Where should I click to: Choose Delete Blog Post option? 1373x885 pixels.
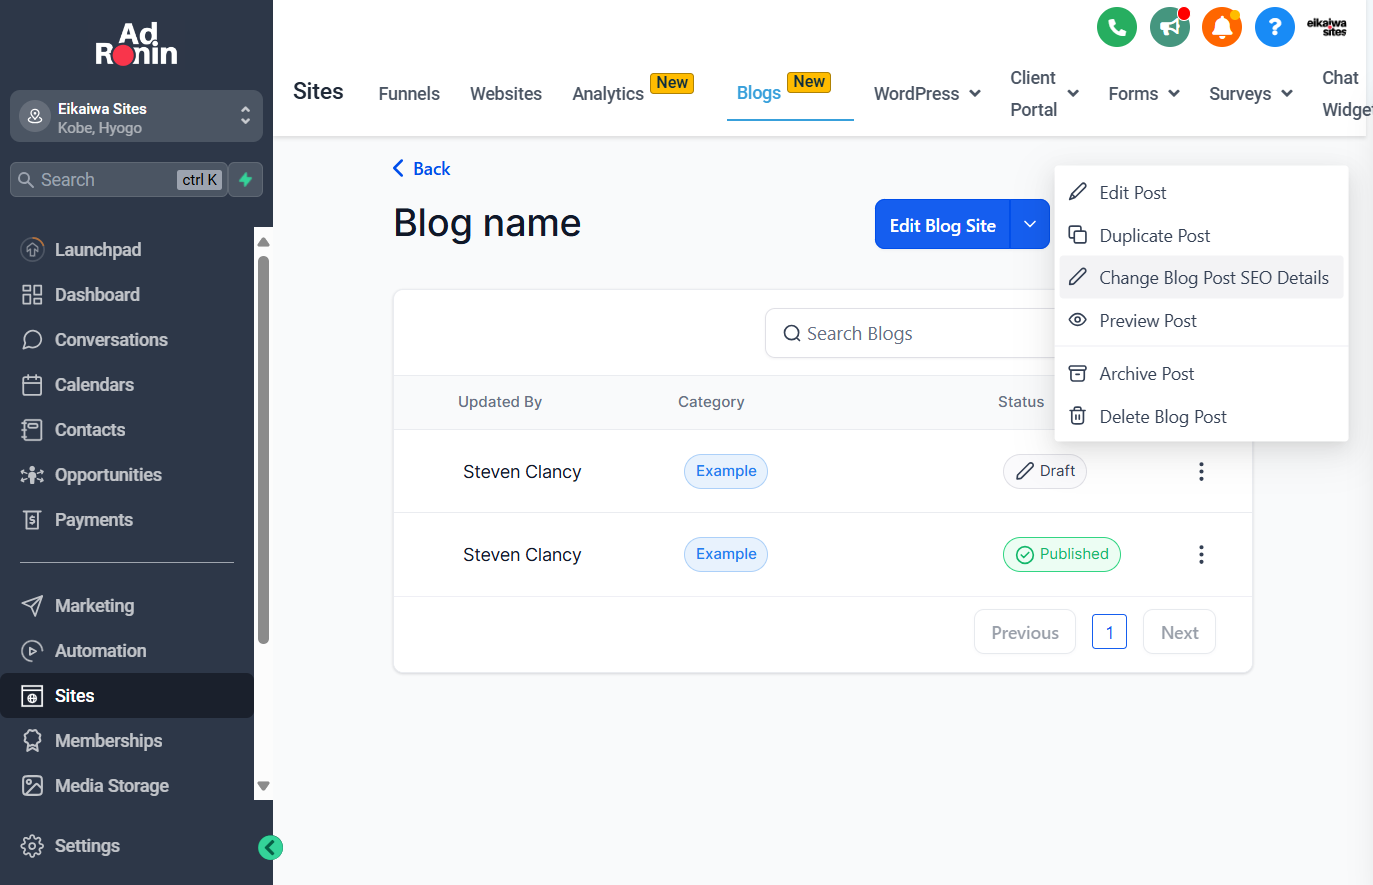tap(1201, 417)
